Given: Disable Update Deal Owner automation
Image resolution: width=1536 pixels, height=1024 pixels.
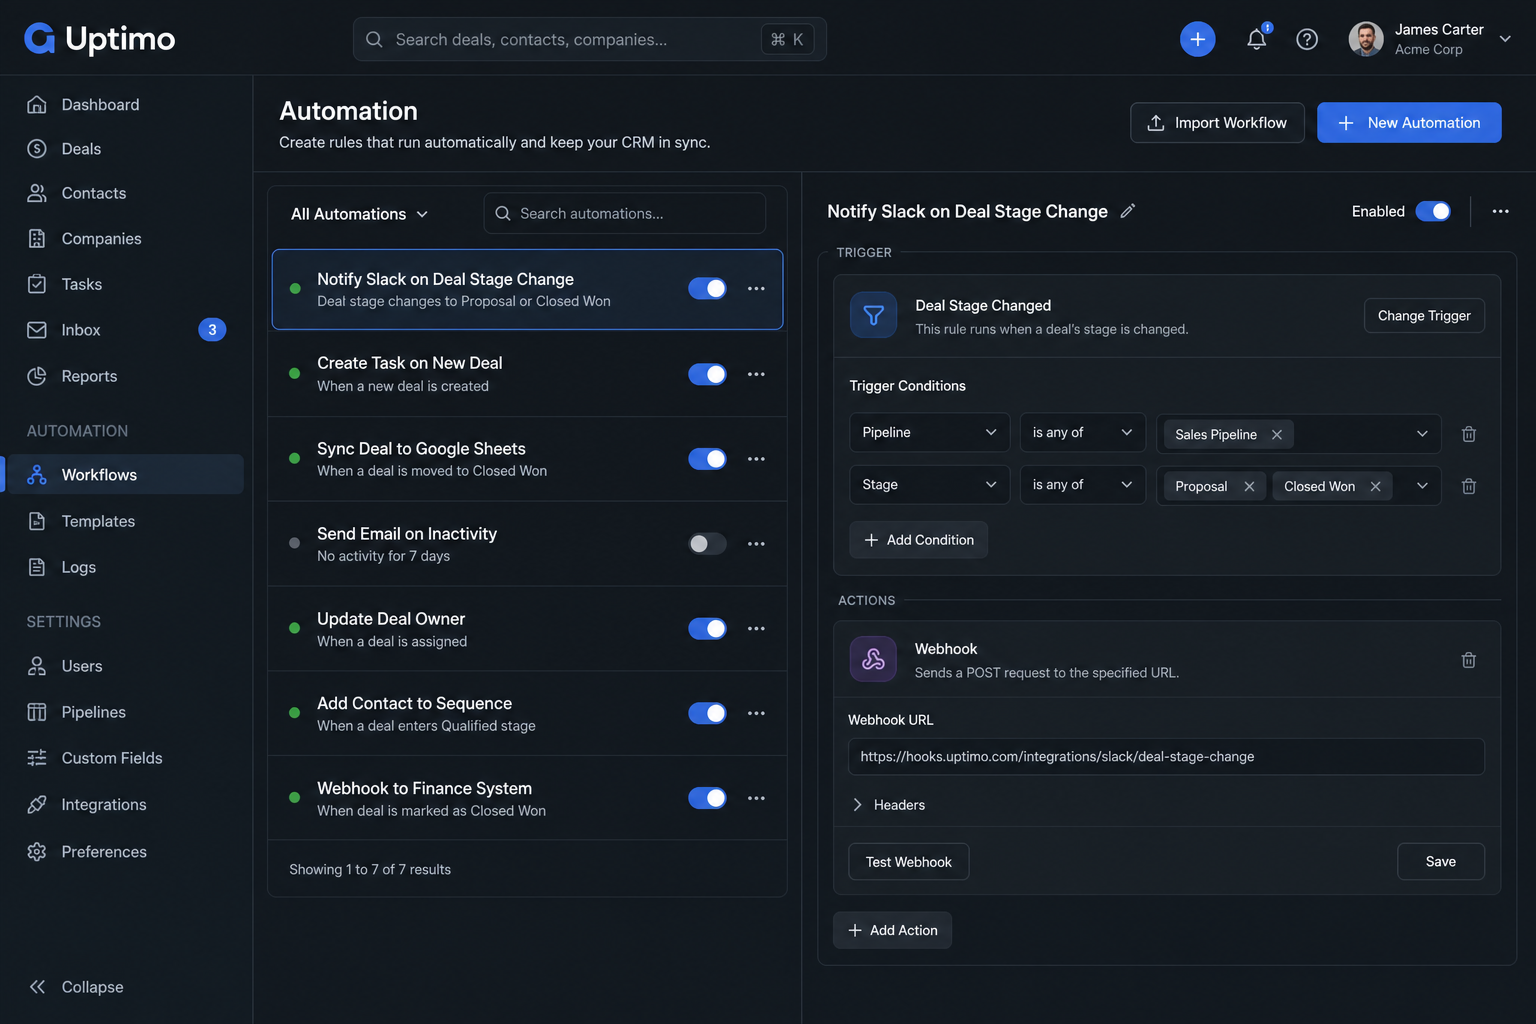Looking at the screenshot, I should tap(707, 629).
